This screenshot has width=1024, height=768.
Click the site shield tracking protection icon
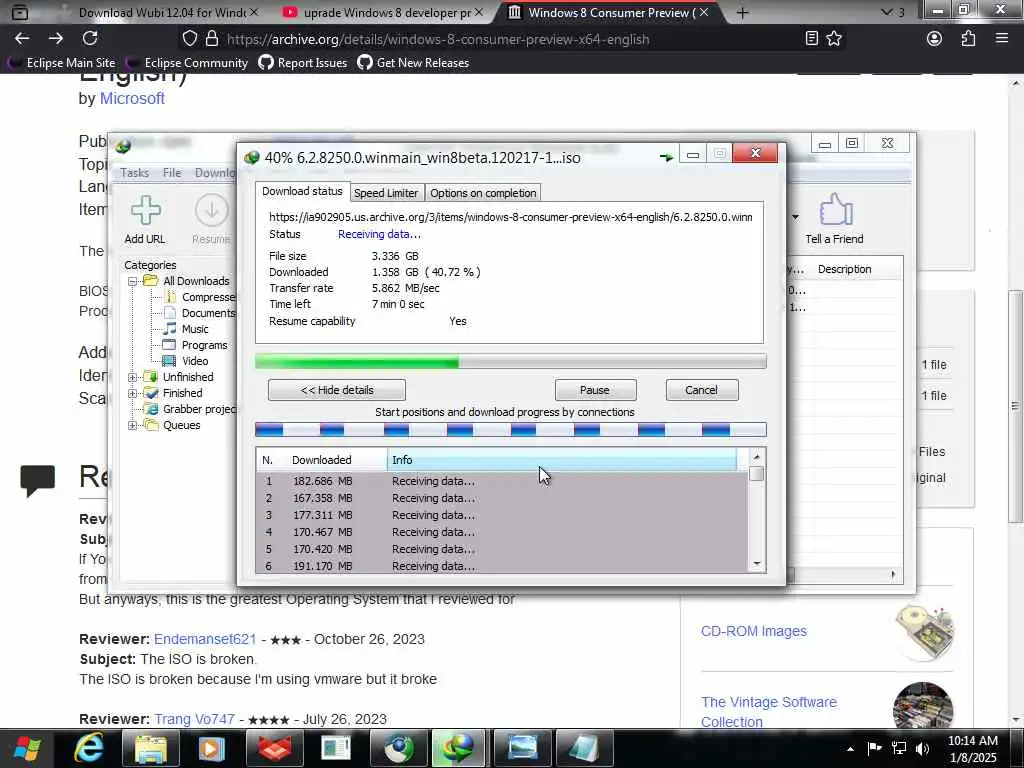click(x=189, y=39)
